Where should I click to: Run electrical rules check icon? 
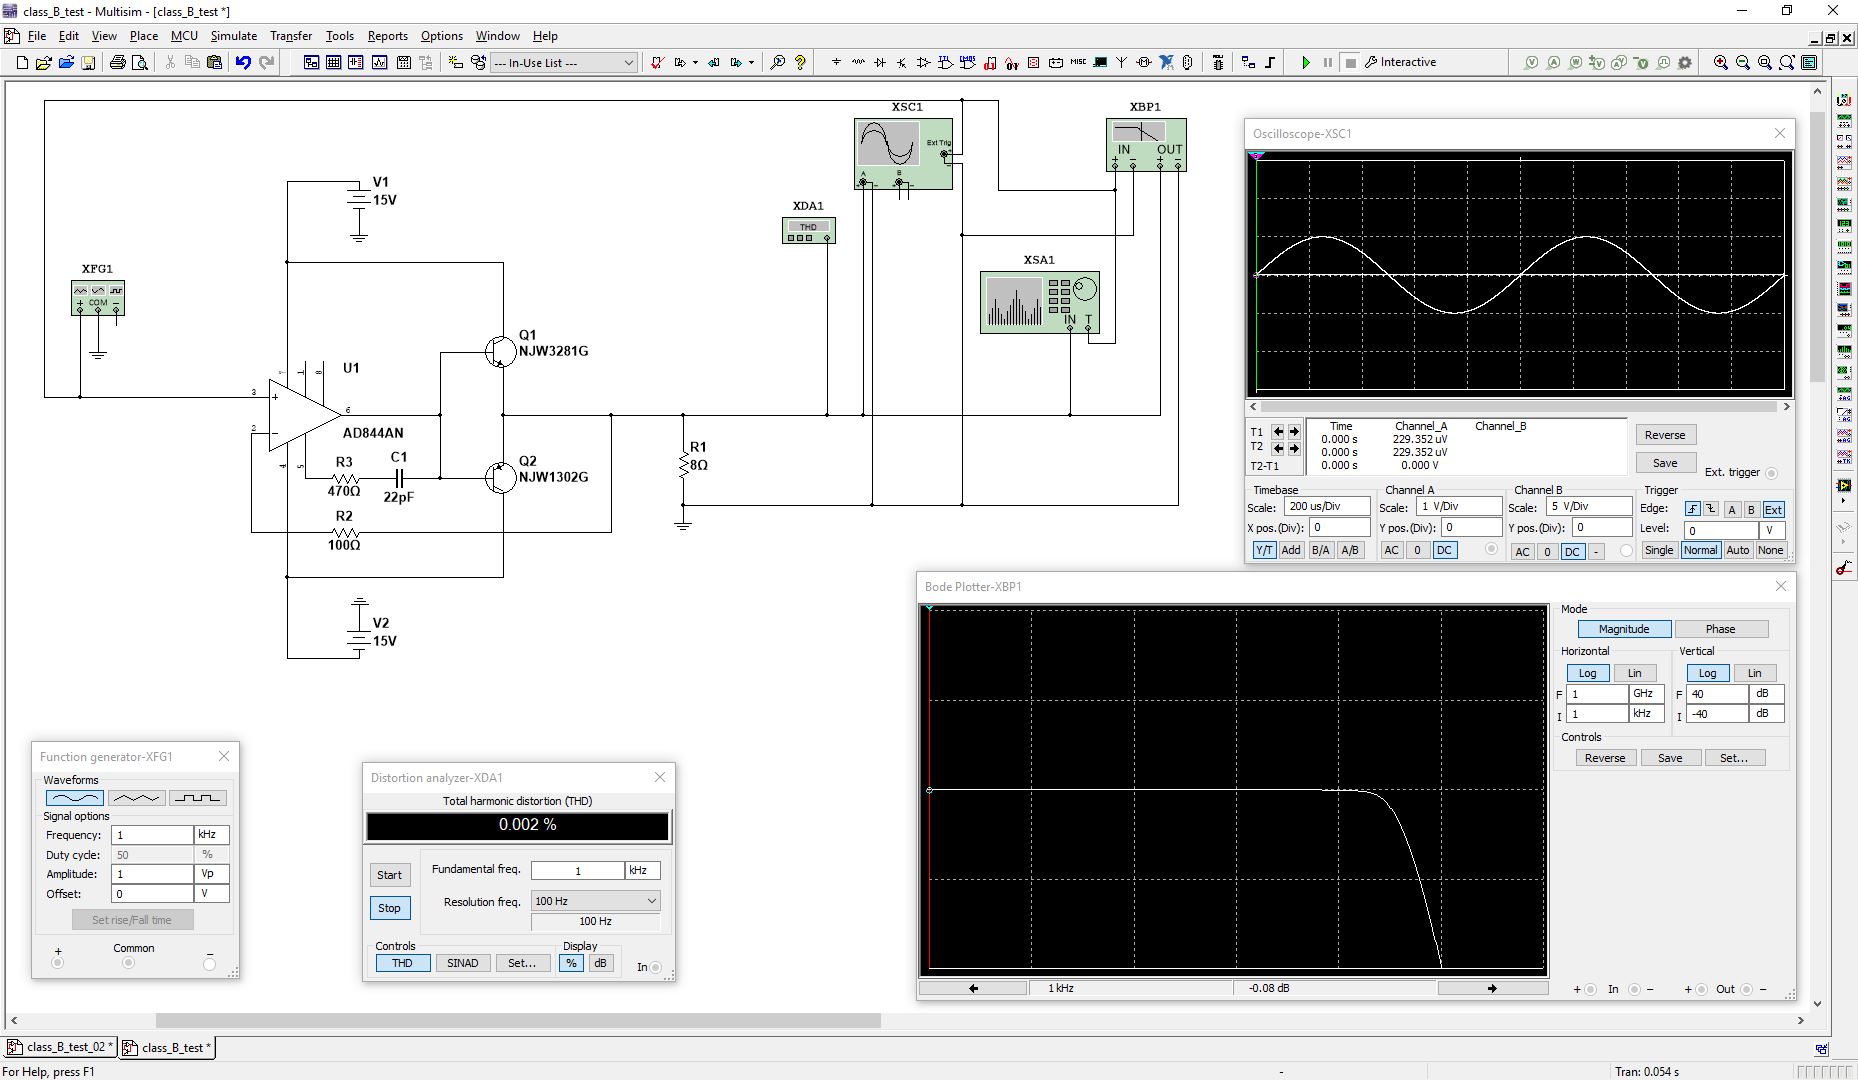pyautogui.click(x=657, y=62)
